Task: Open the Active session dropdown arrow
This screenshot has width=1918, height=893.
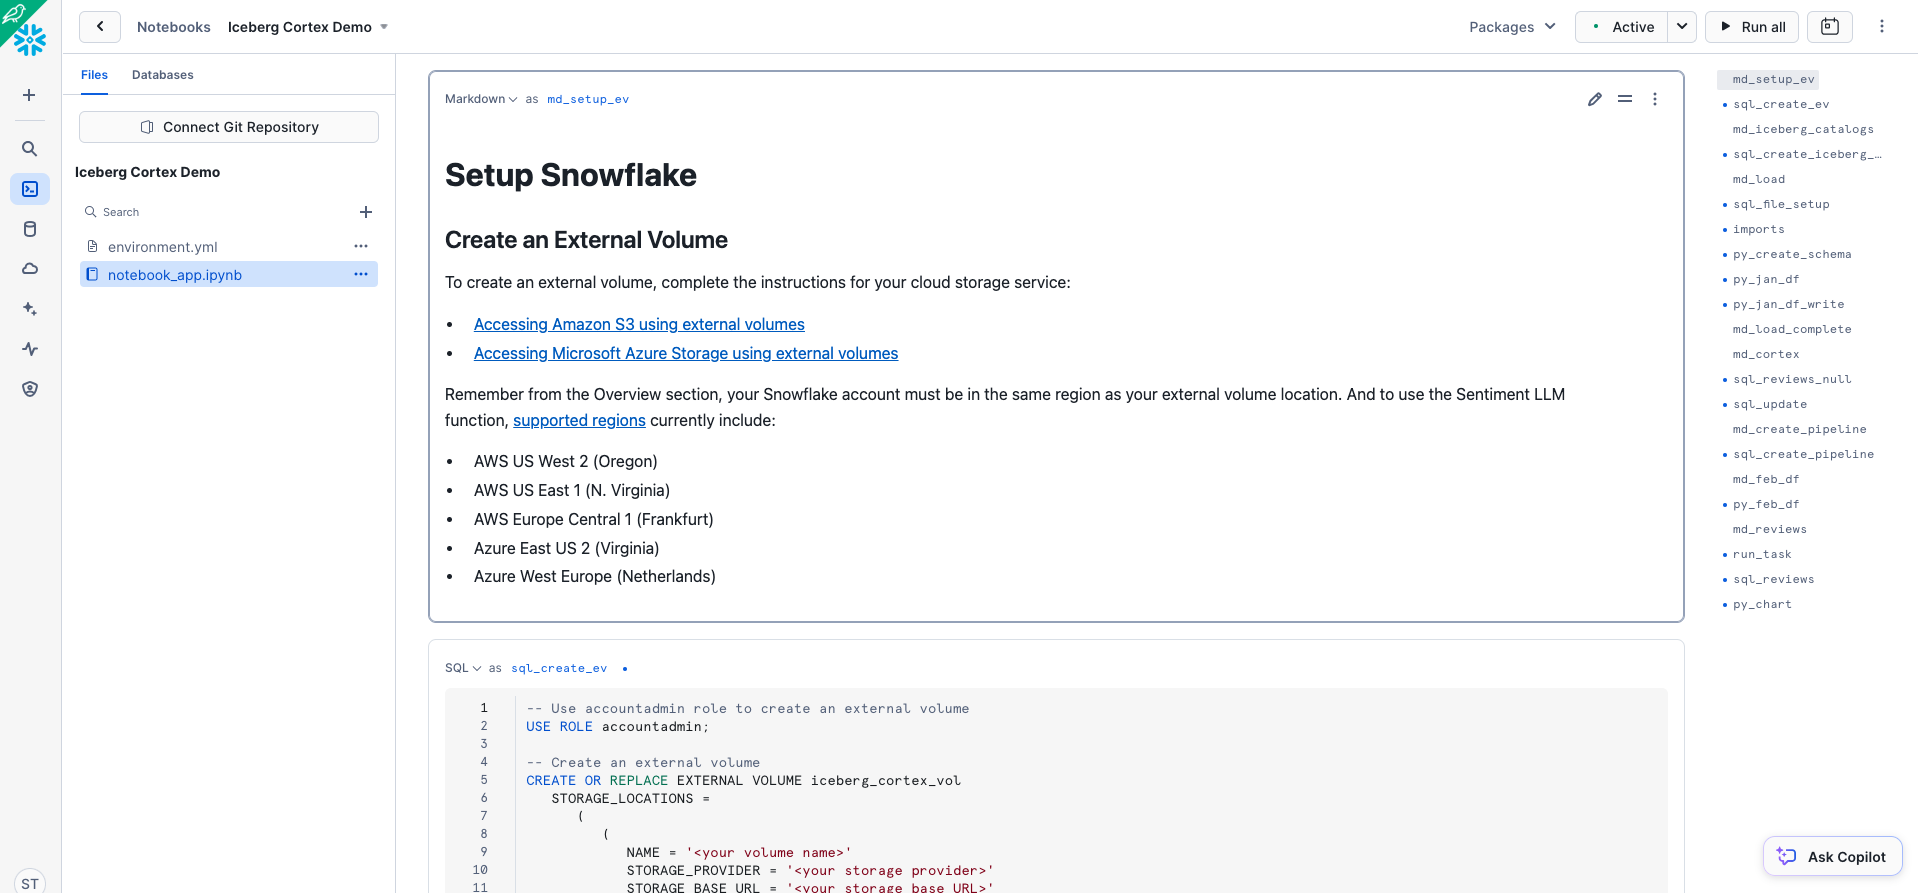Action: (x=1683, y=27)
